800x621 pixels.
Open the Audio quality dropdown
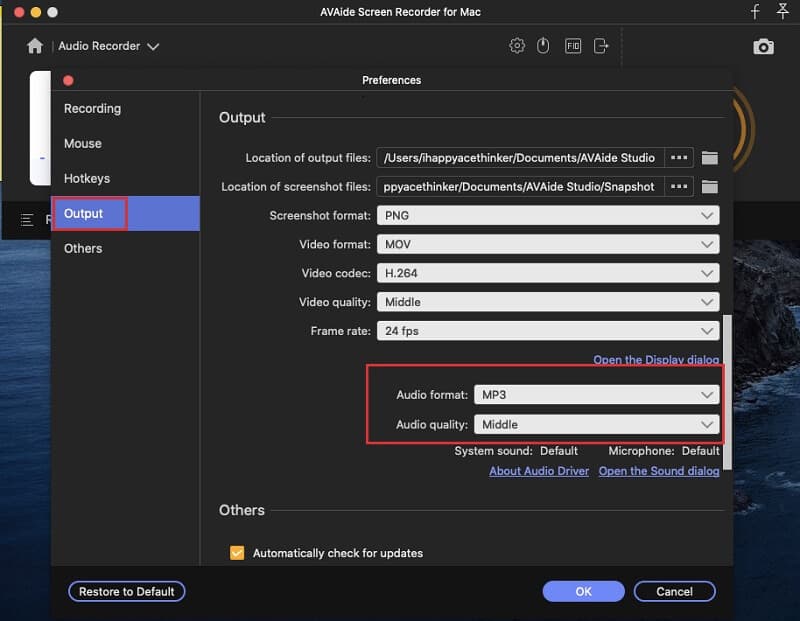[x=596, y=425]
